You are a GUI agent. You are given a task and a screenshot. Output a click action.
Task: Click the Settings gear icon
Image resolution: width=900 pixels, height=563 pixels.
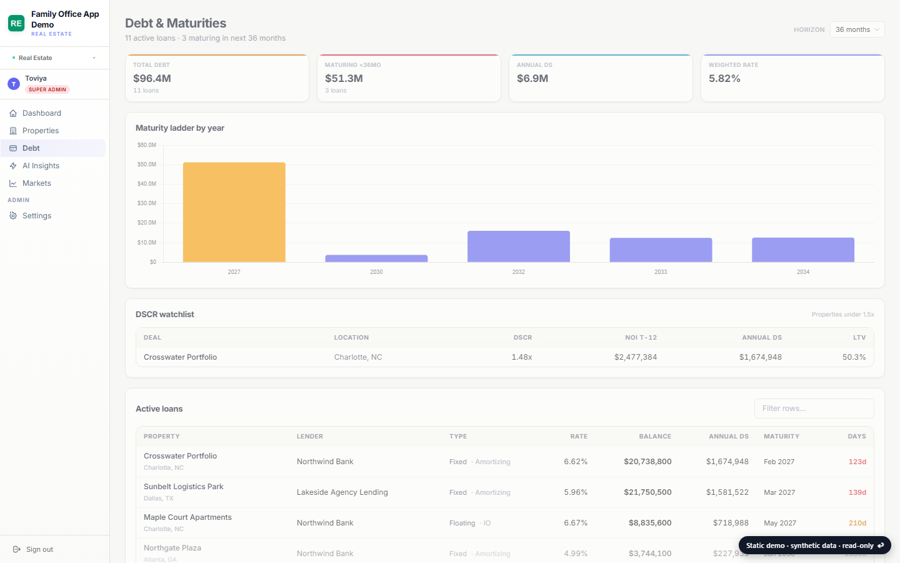click(13, 216)
